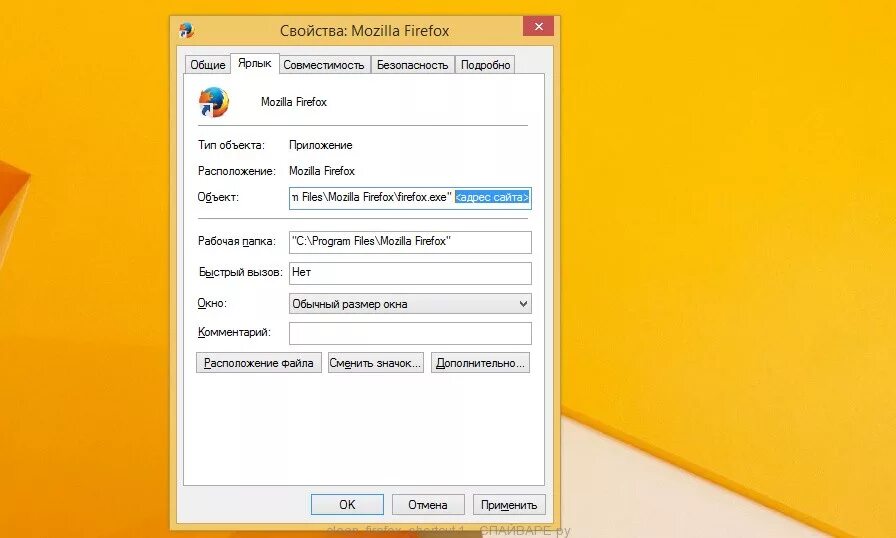Confirm with the OK button
This screenshot has width=896, height=538.
click(347, 505)
